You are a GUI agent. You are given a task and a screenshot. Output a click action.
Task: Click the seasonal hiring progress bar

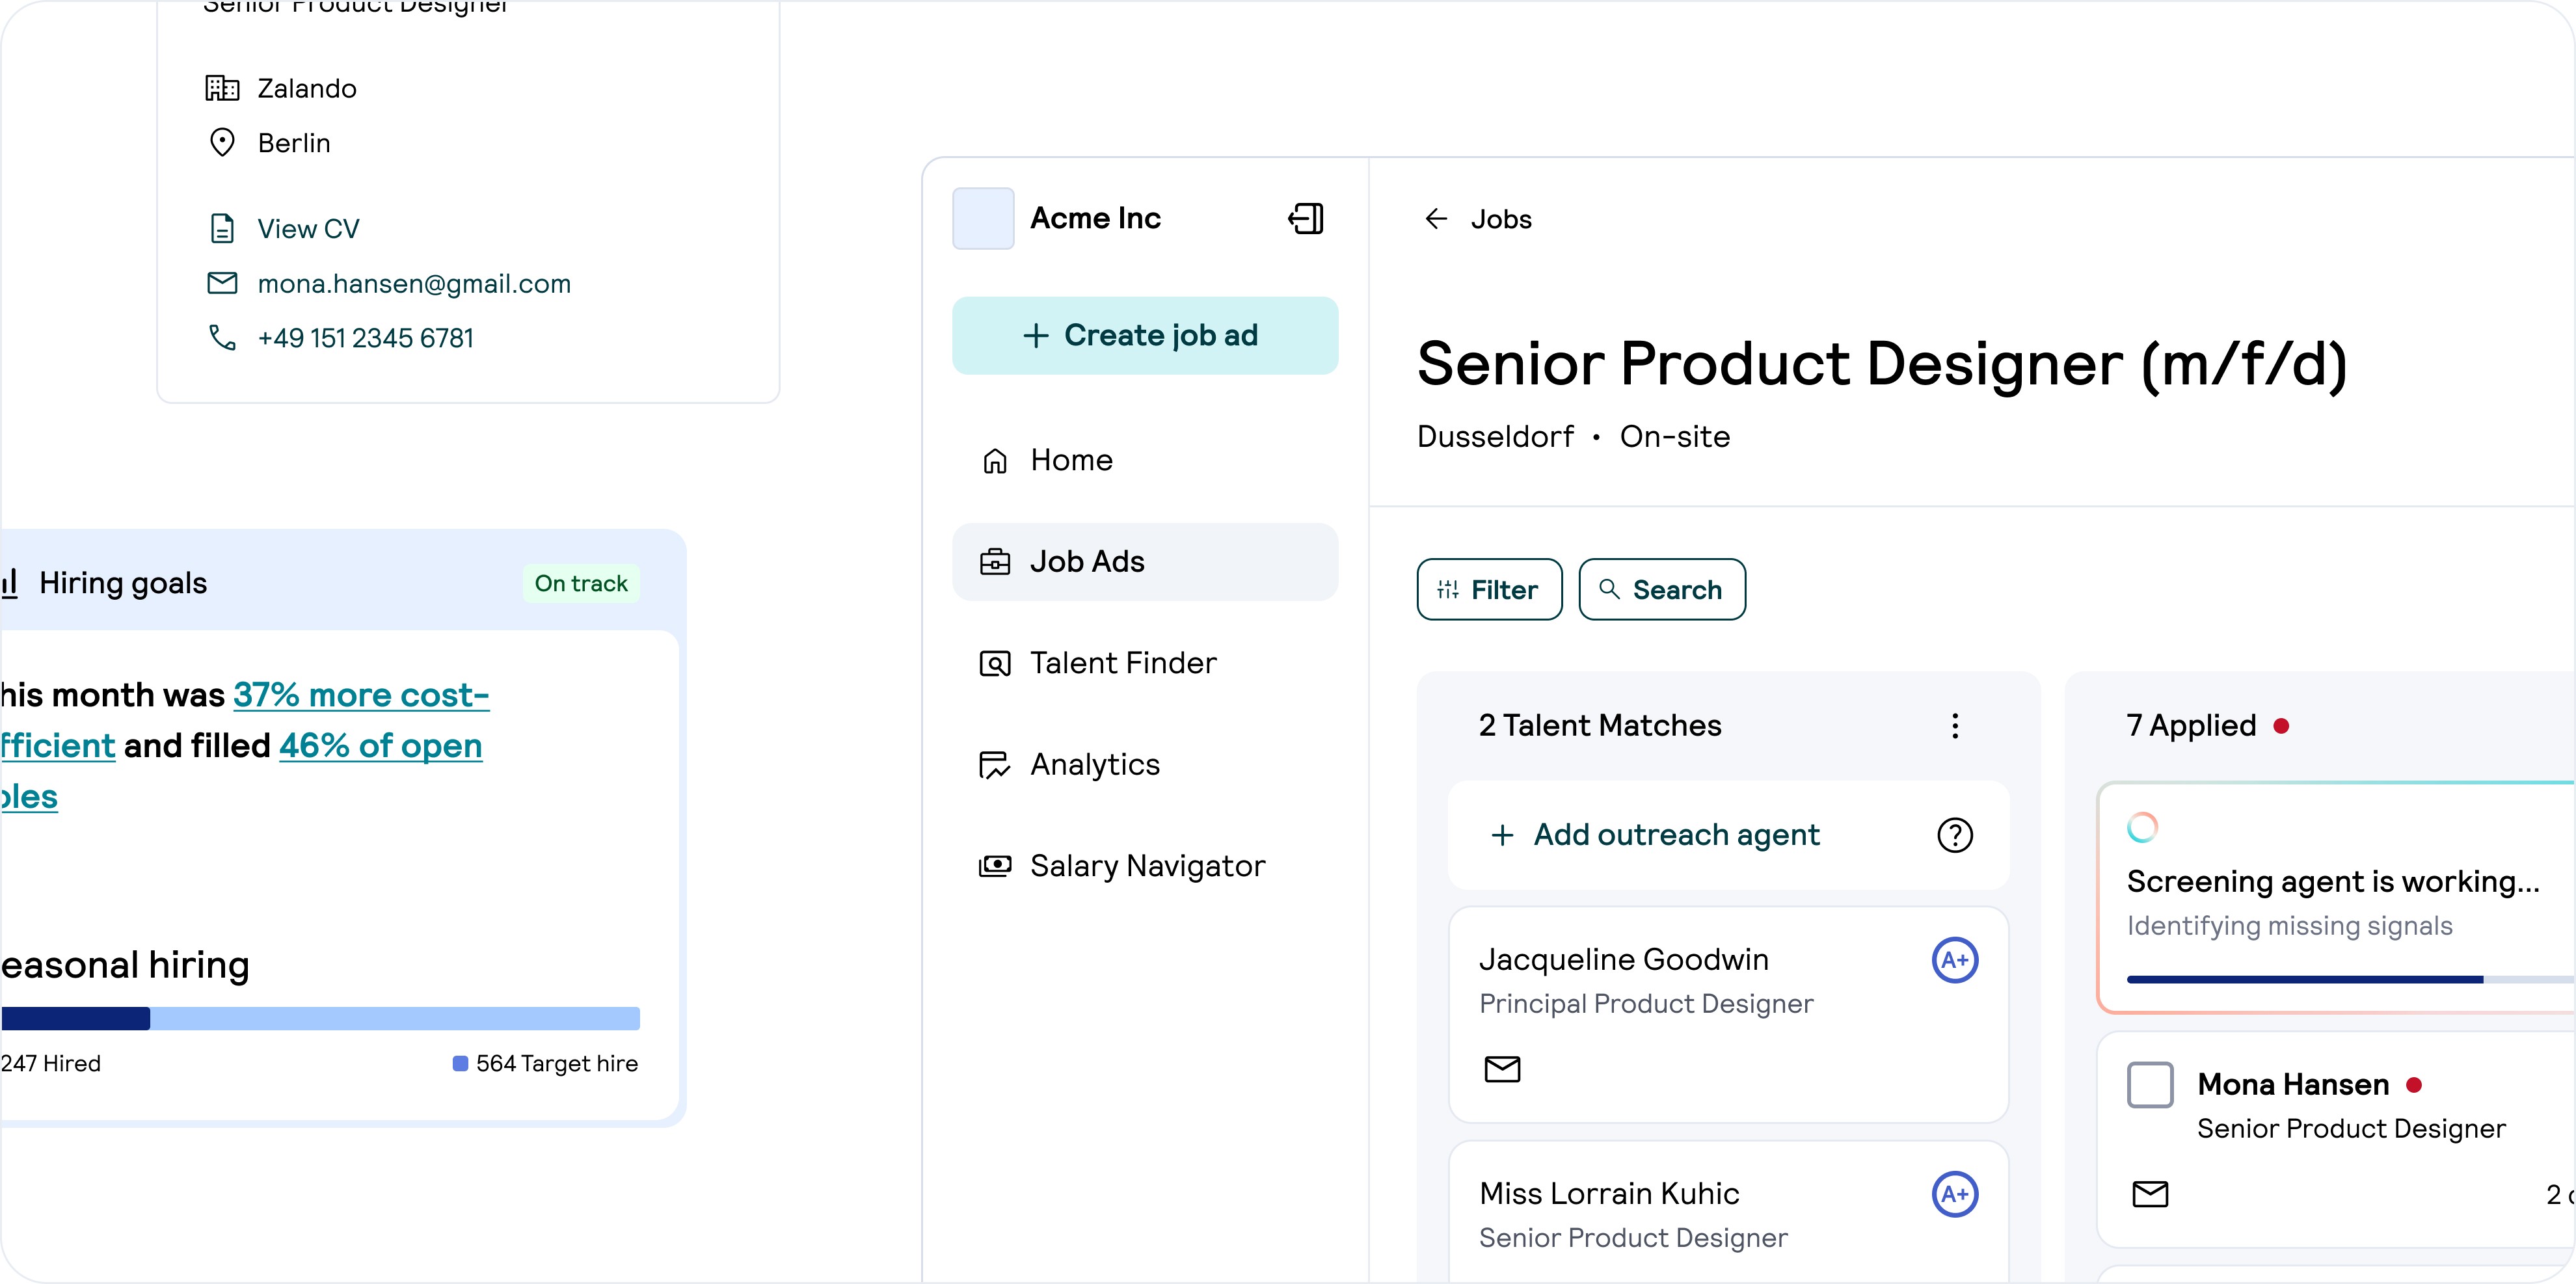pyautogui.click(x=320, y=1019)
